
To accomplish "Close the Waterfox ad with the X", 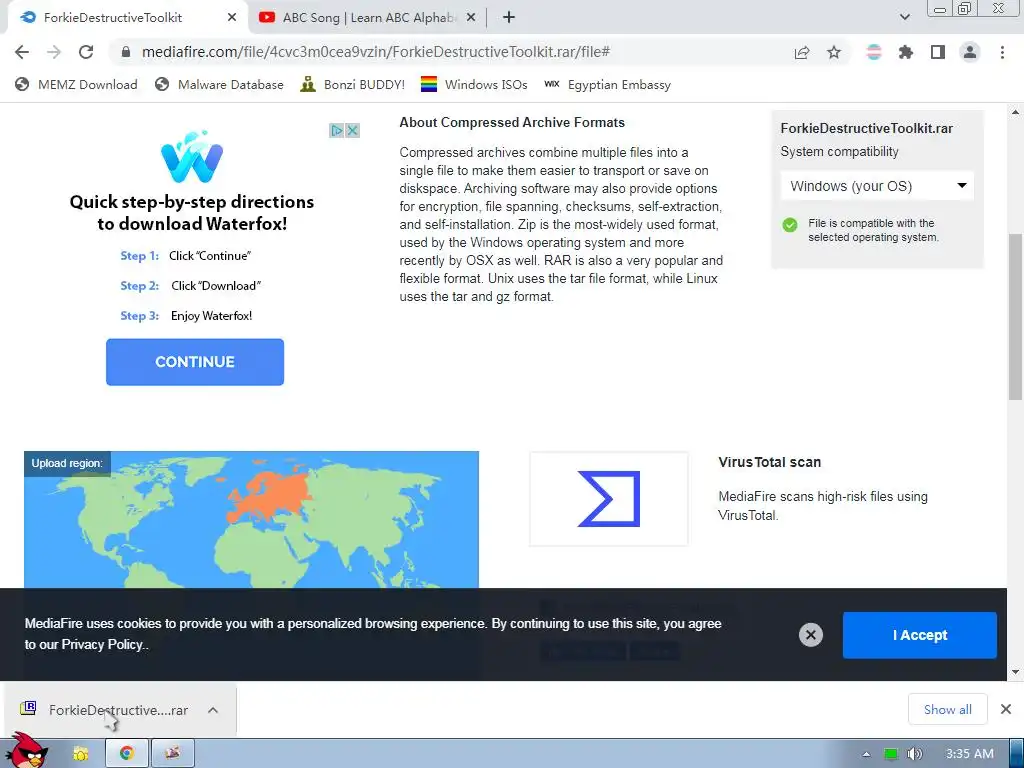I will click(x=352, y=131).
